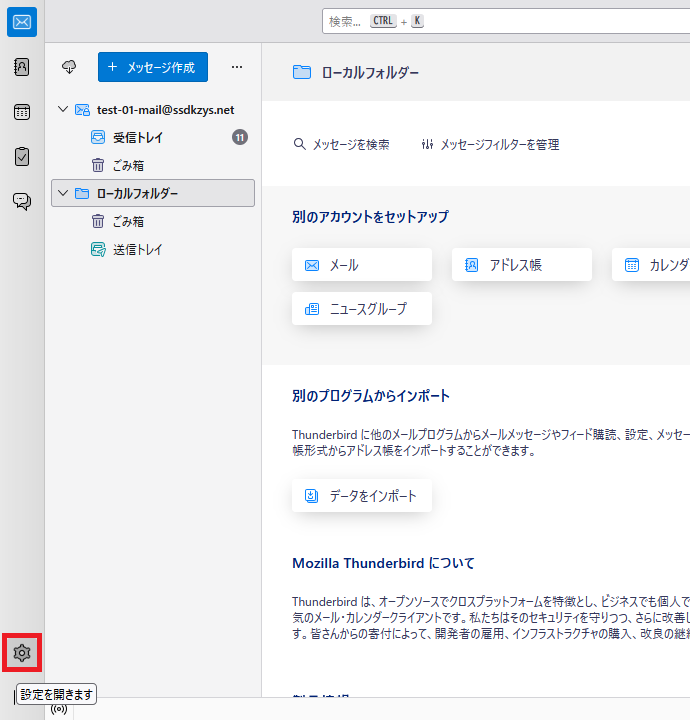The image size is (690, 720).
Task: Set up a new ニュースグループ account
Action: click(x=362, y=309)
